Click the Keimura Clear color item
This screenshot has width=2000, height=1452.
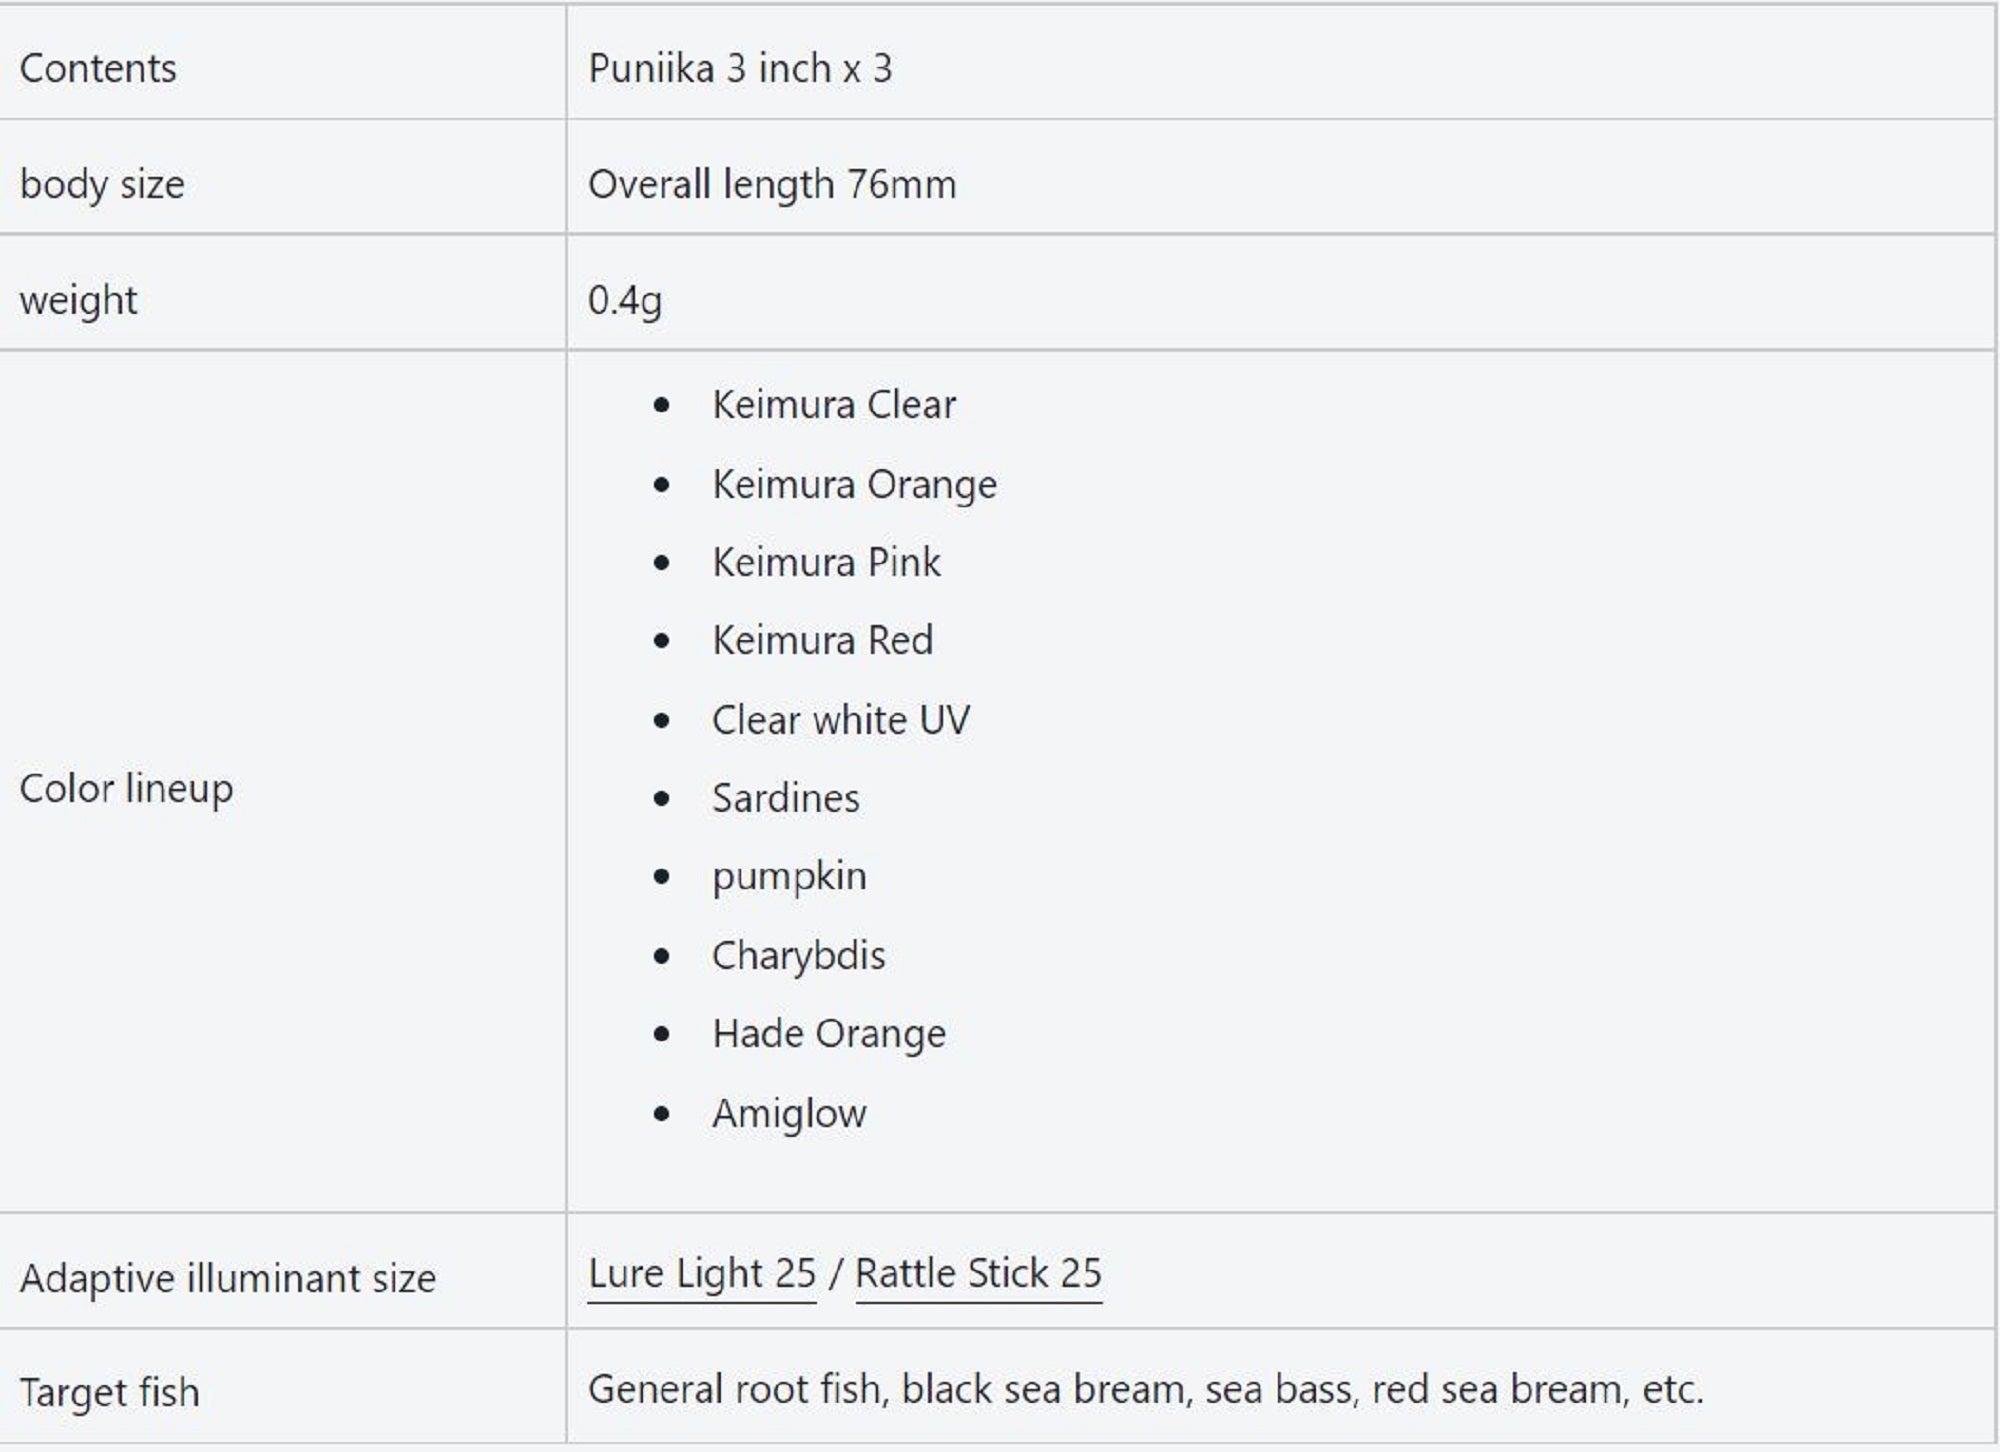point(833,405)
